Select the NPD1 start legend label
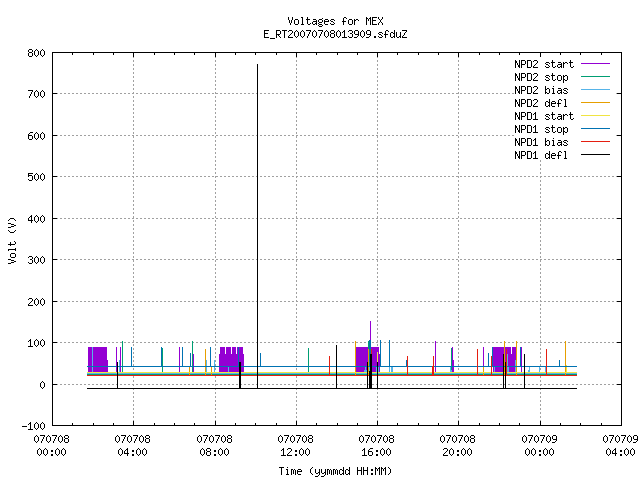This screenshot has height=480, width=640. [x=544, y=116]
